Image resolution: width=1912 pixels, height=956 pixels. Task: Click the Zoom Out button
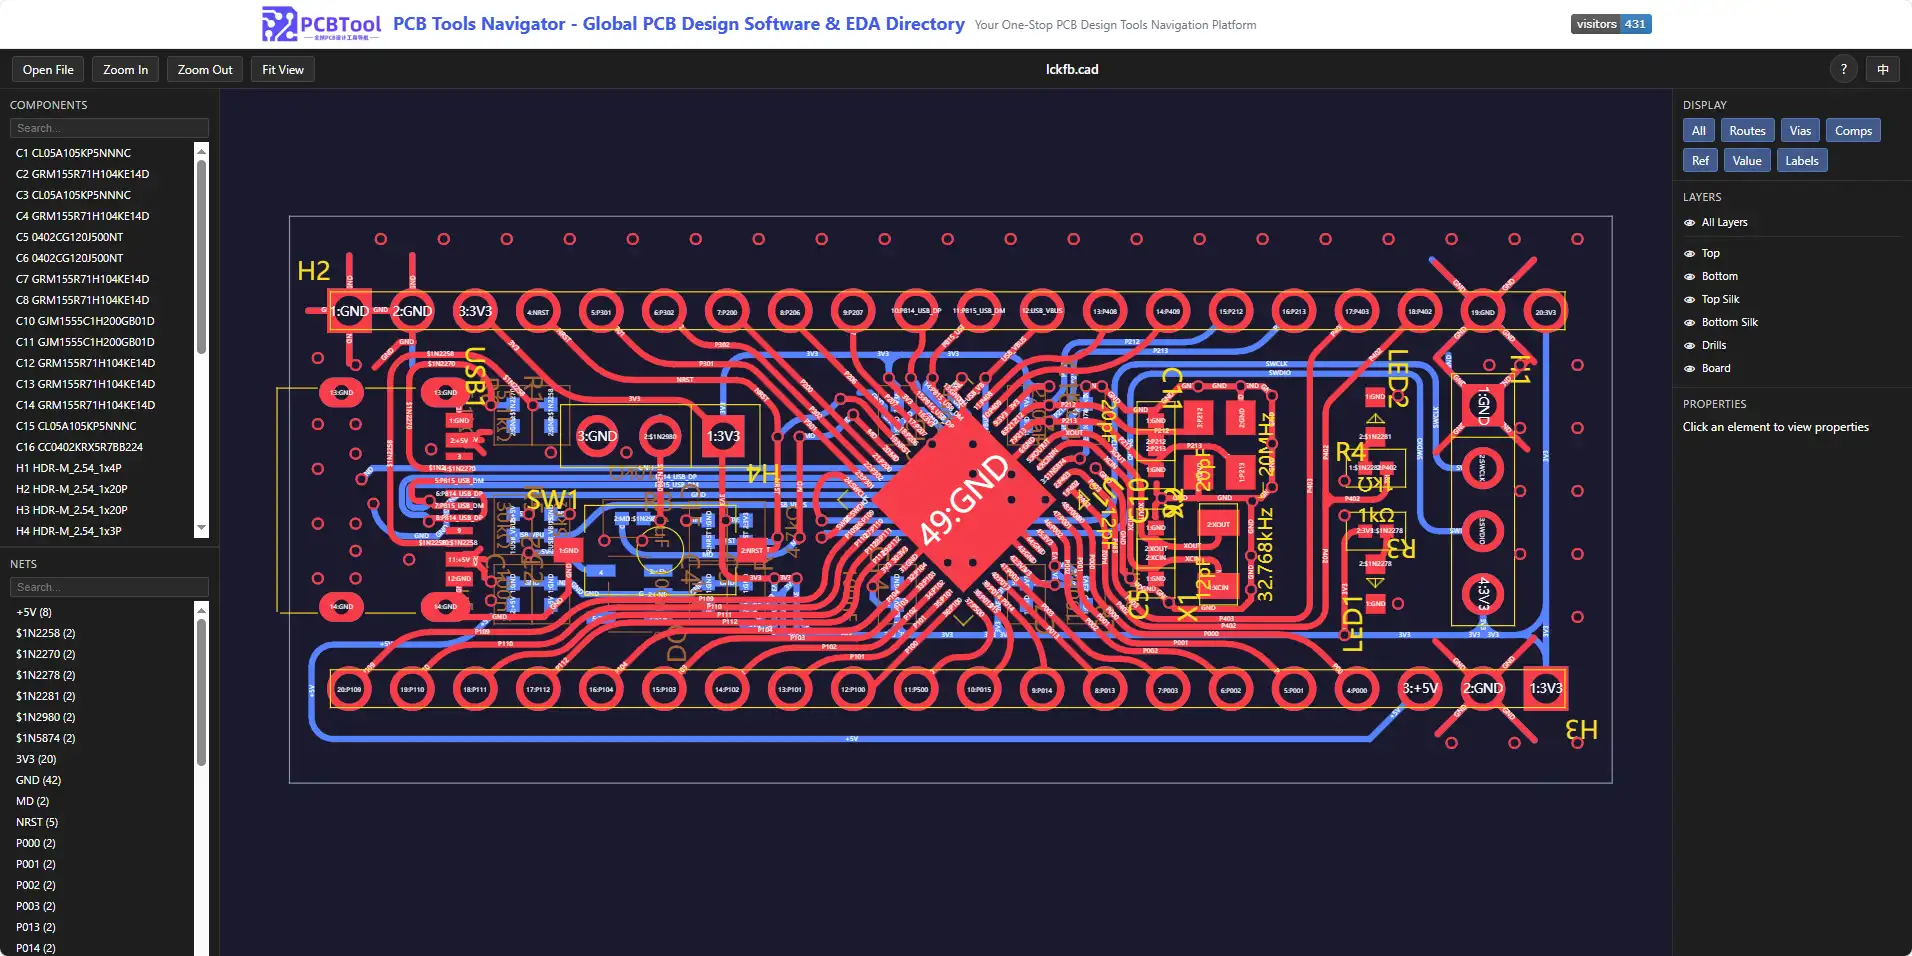click(205, 70)
